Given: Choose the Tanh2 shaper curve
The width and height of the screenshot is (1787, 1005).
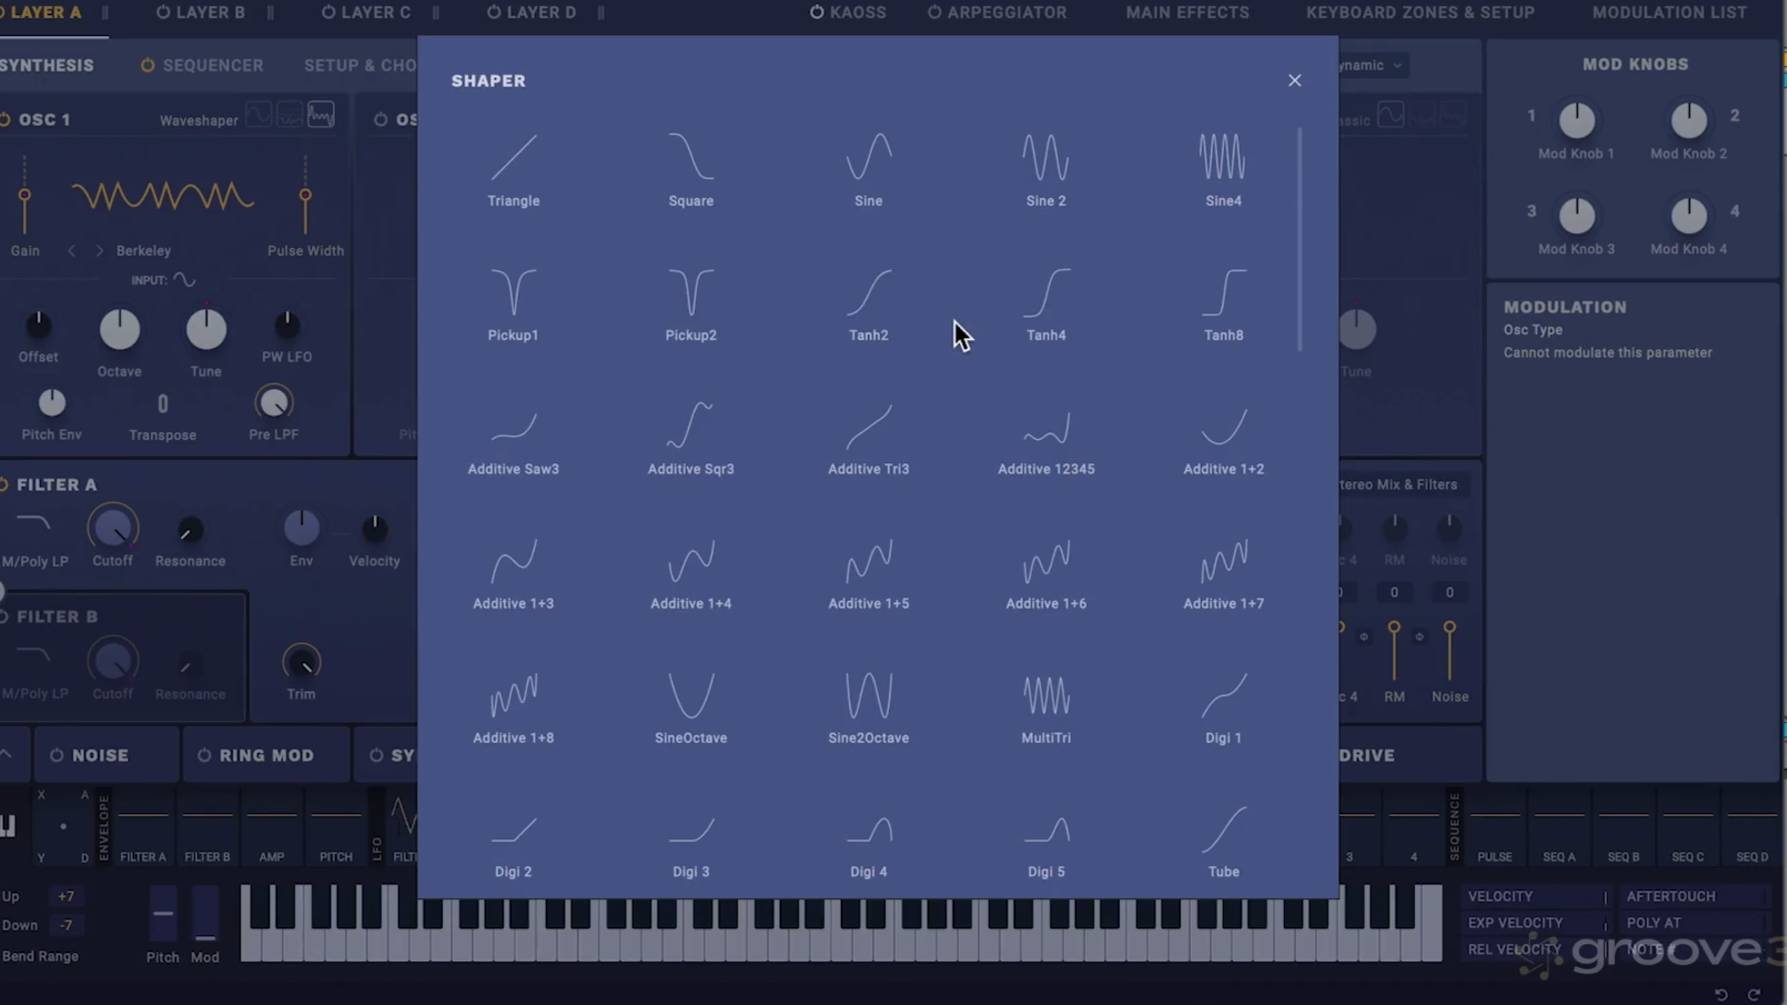Looking at the screenshot, I should coord(868,304).
